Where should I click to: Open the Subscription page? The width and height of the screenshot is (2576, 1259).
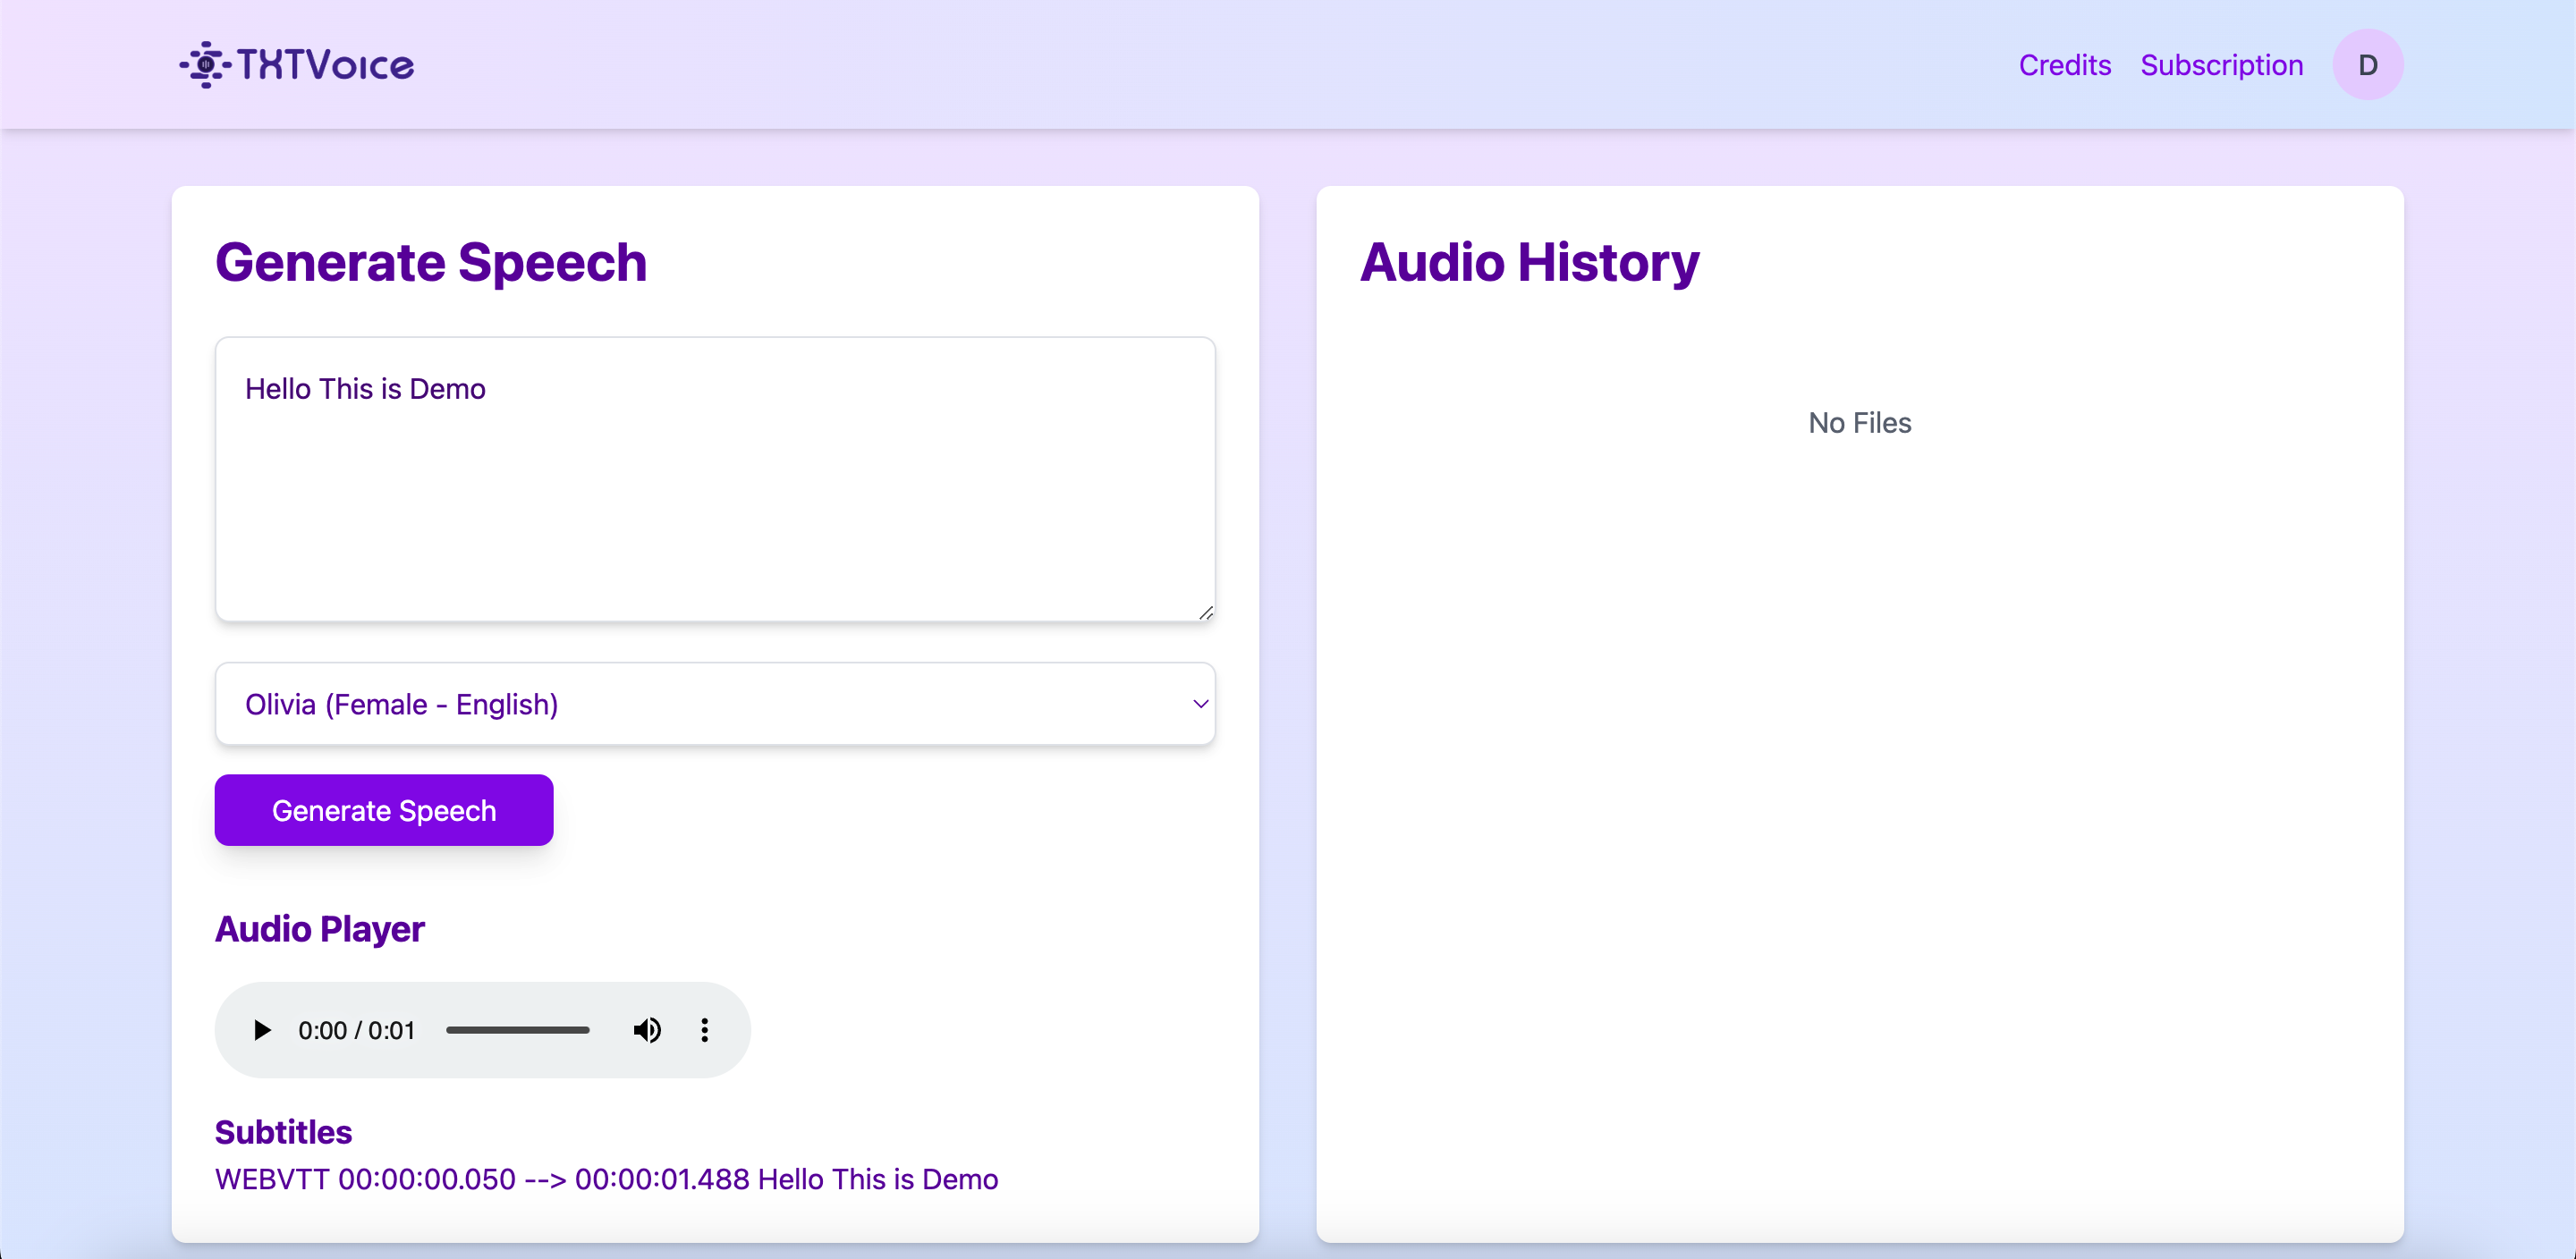pyautogui.click(x=2221, y=65)
